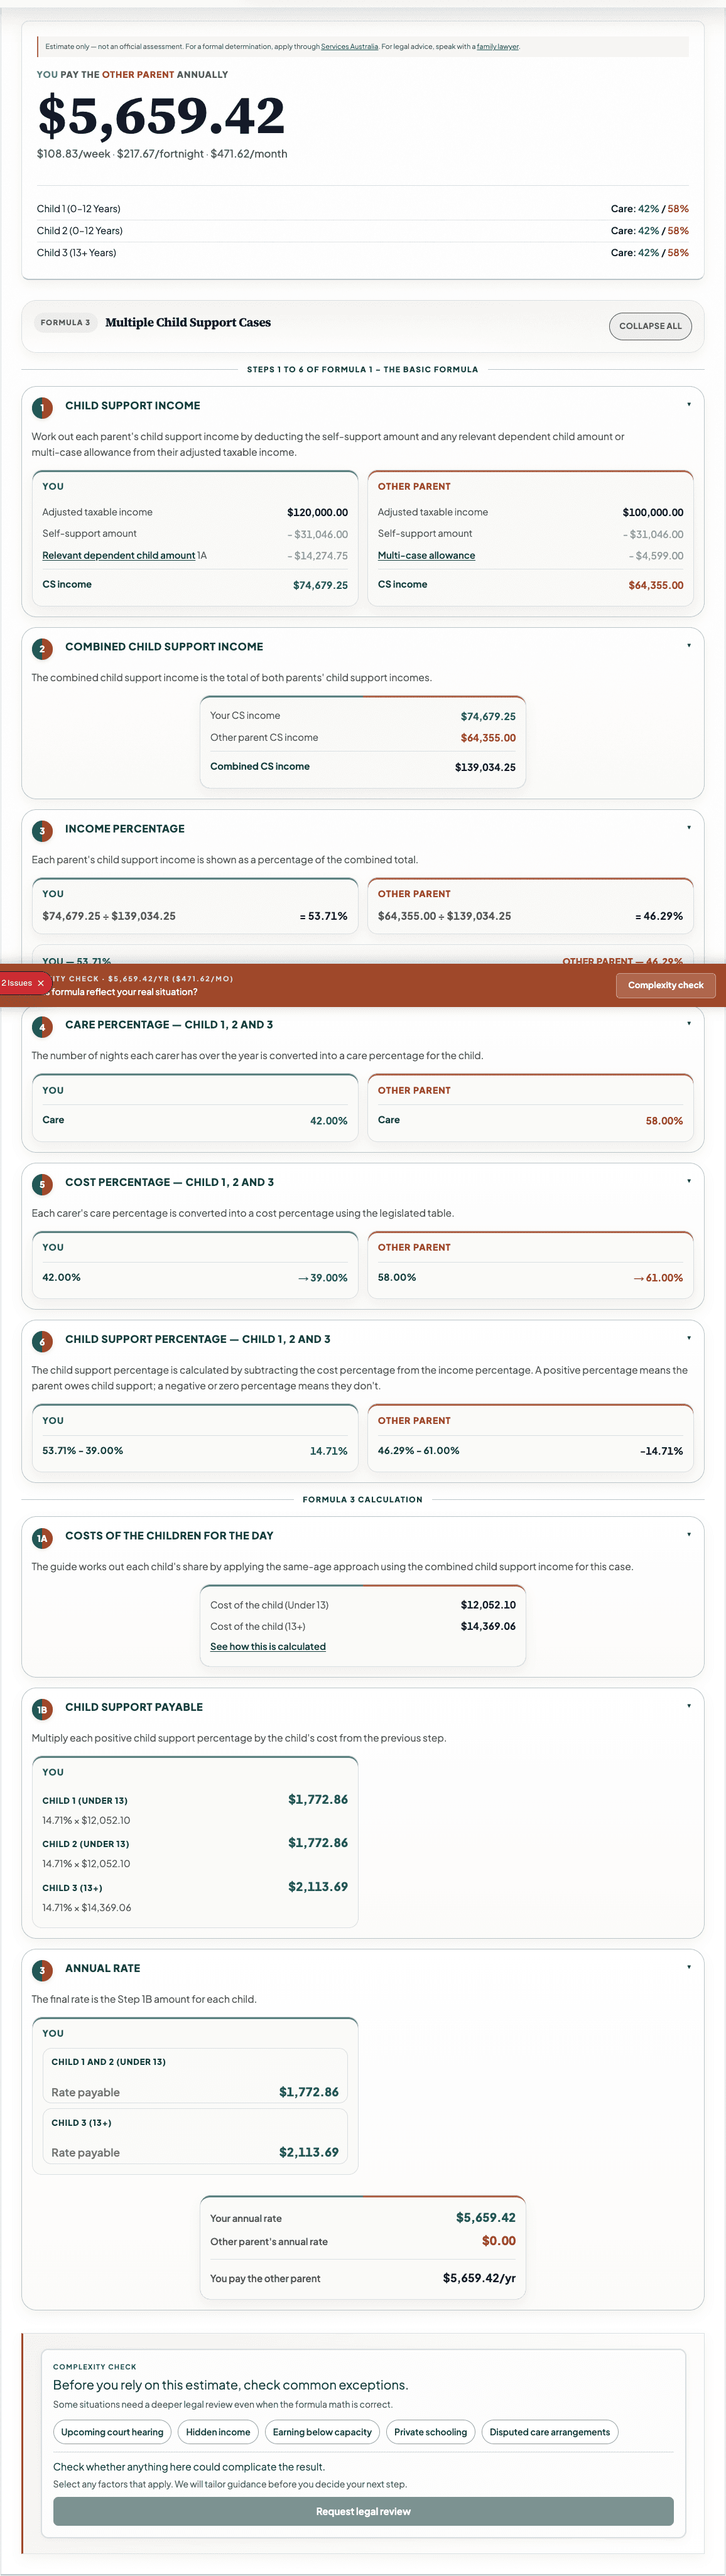This screenshot has width=726, height=2576.
Task: Open the Services Australia link
Action: click(349, 47)
